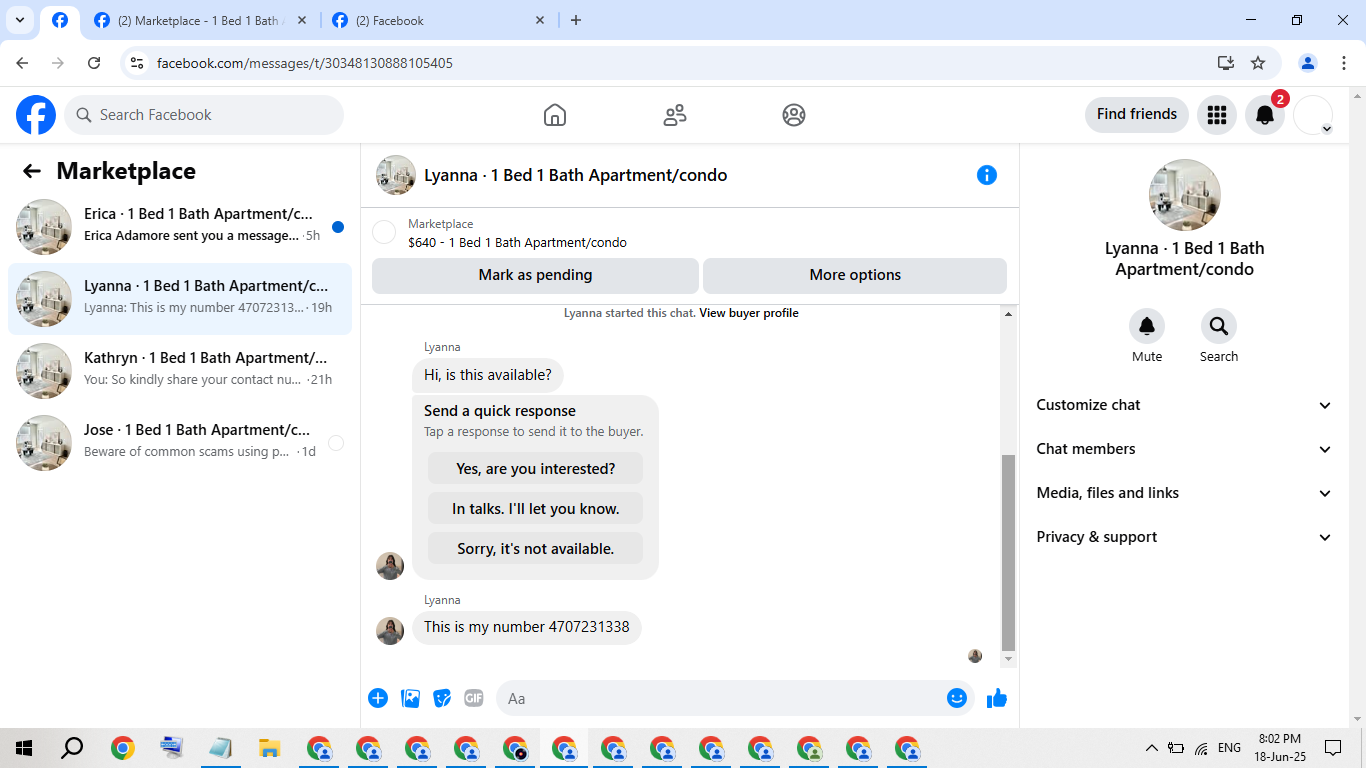This screenshot has height=768, width=1366.
Task: Click the back arrow beside Marketplace
Action: tap(32, 171)
